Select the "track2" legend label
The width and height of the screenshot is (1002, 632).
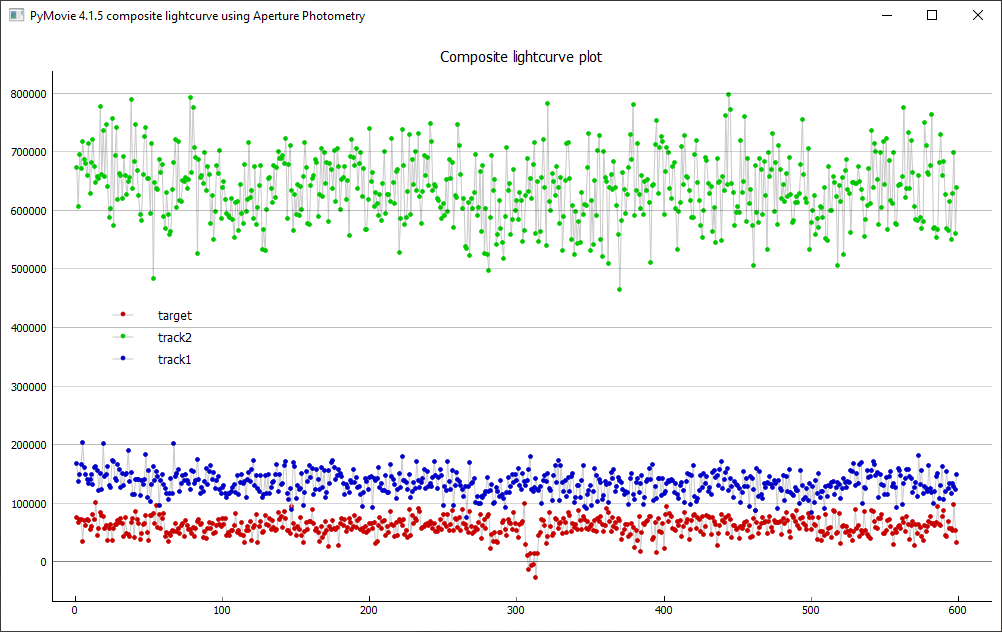pyautogui.click(x=174, y=337)
